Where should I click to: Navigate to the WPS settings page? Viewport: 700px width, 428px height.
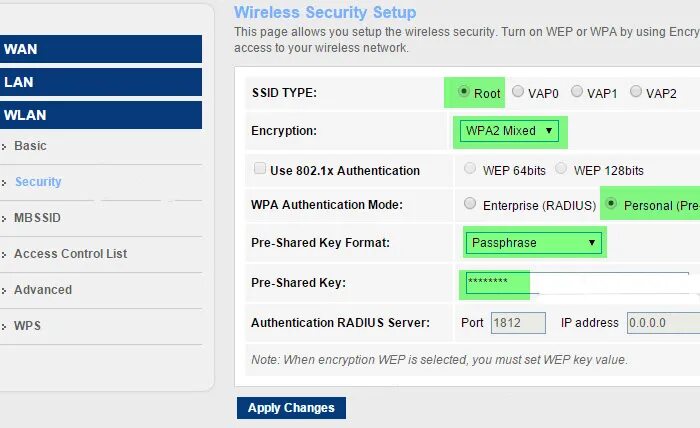[27, 326]
